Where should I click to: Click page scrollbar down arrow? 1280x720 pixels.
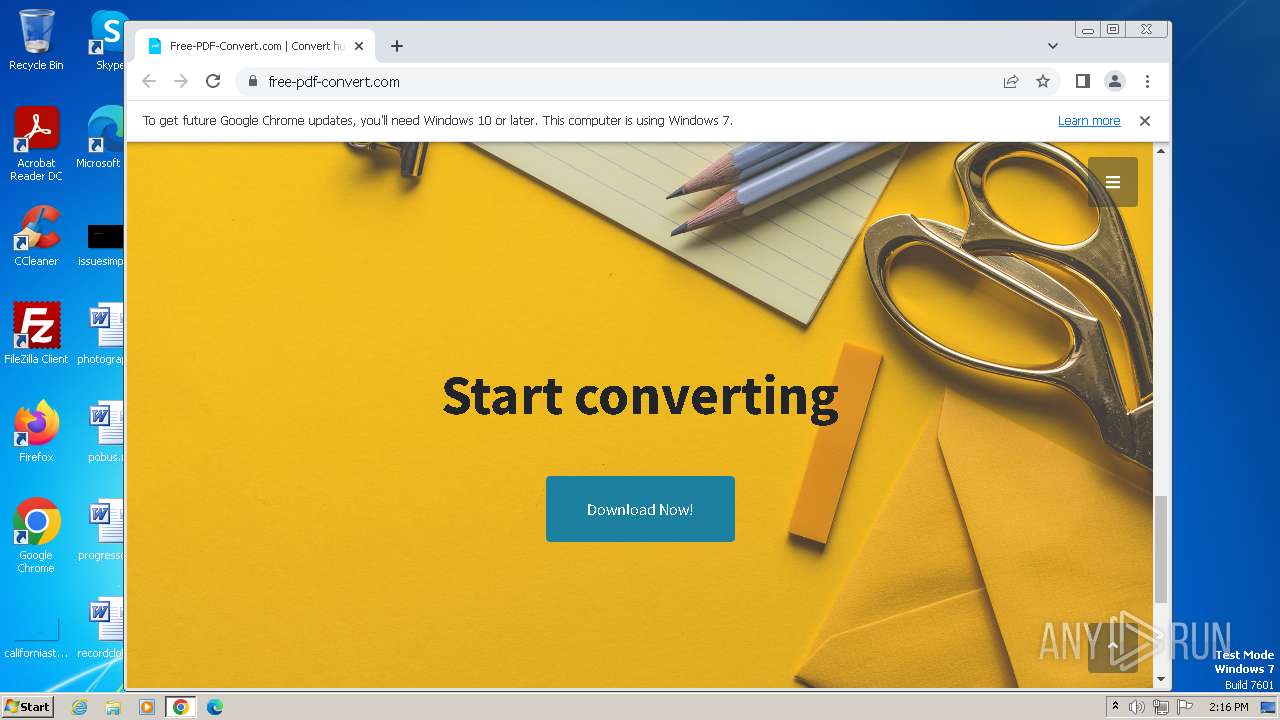[1161, 680]
